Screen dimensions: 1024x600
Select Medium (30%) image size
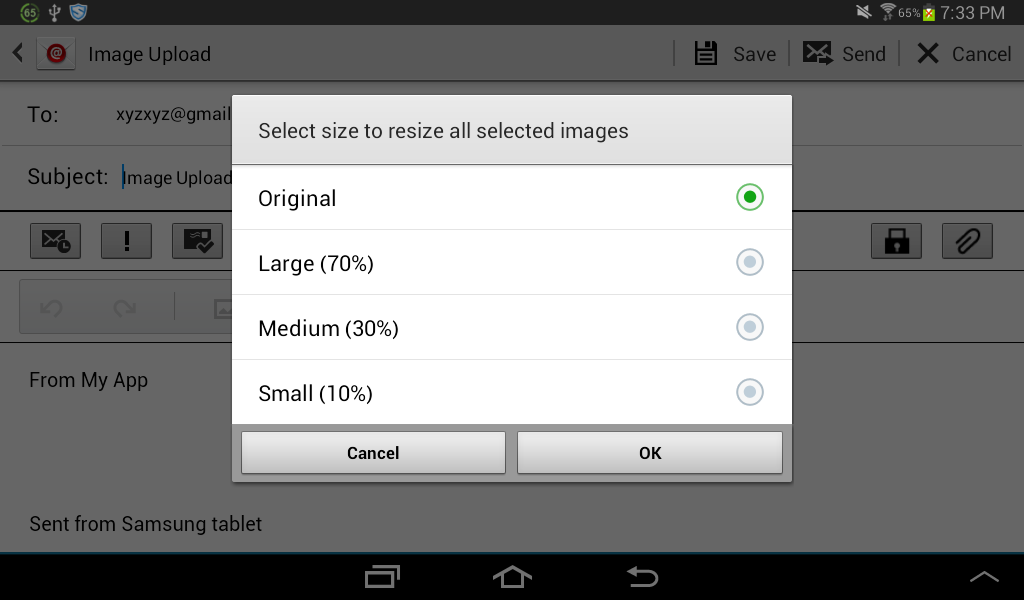(x=512, y=327)
